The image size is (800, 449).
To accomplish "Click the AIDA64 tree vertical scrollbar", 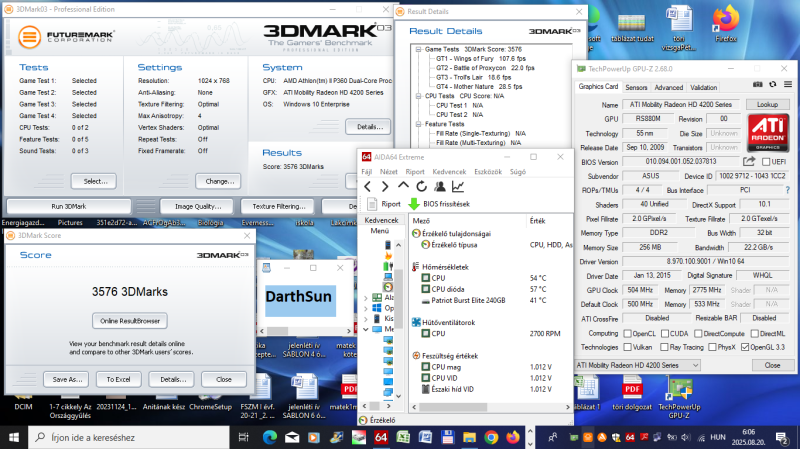I will point(398,320).
